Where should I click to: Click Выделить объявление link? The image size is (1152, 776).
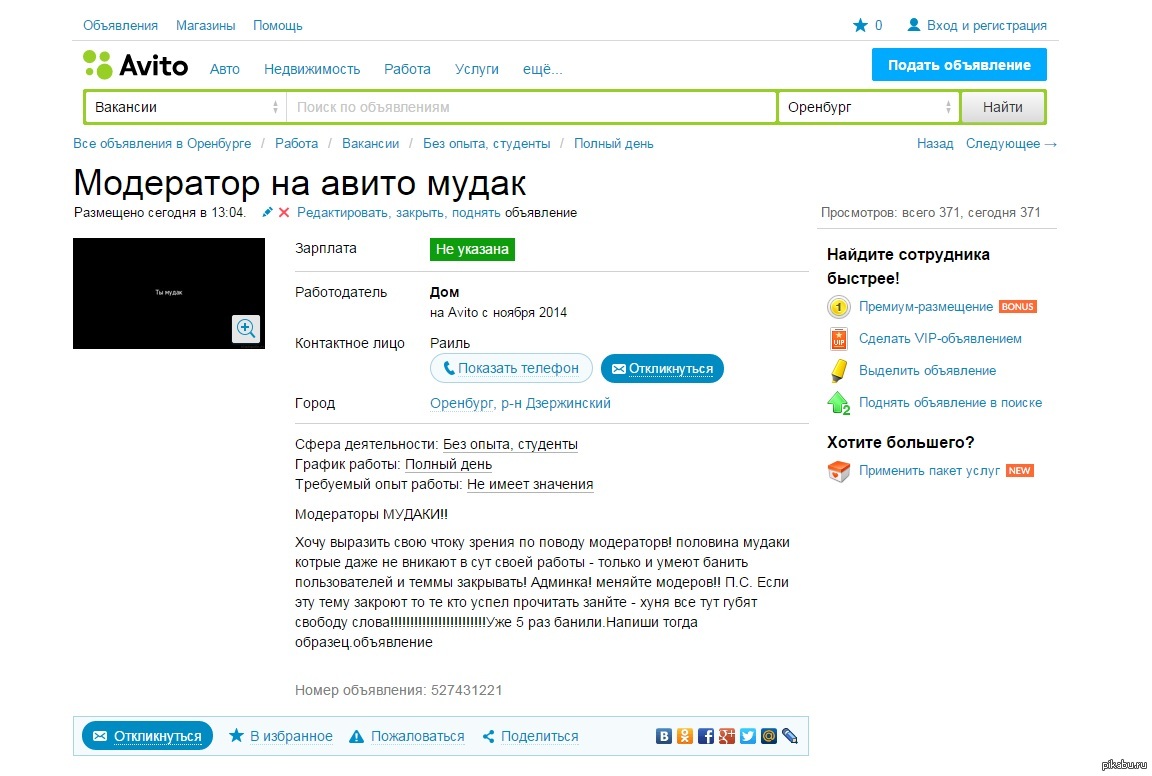click(927, 371)
